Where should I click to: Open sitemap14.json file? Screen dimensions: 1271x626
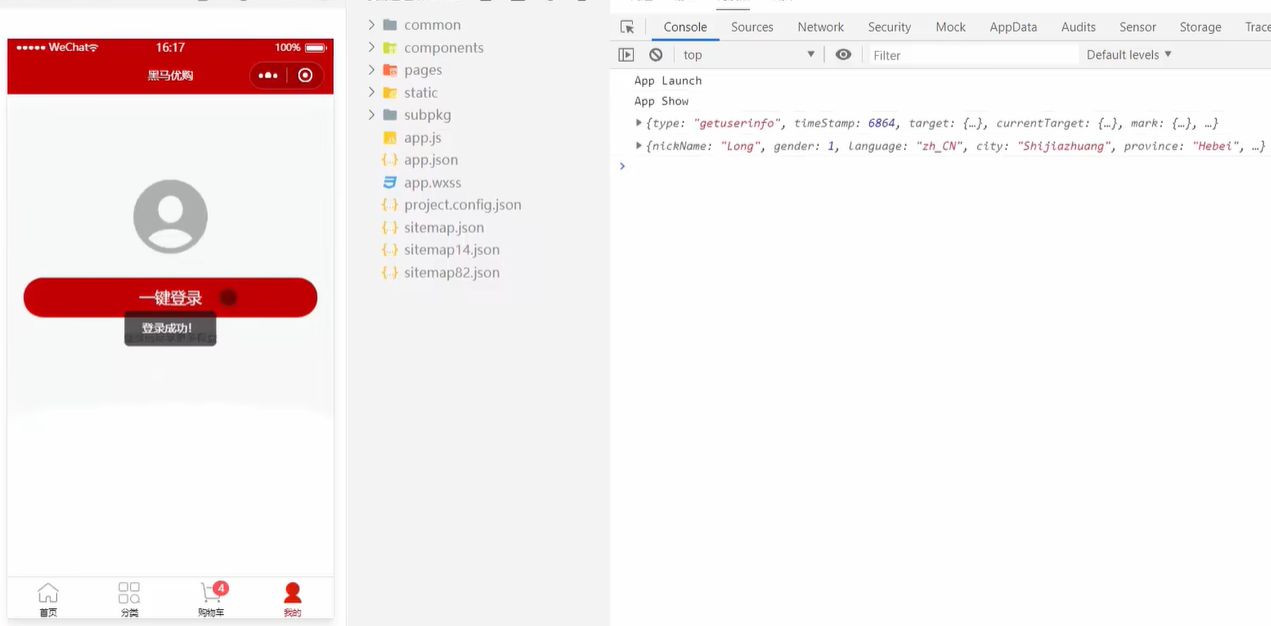[452, 249]
